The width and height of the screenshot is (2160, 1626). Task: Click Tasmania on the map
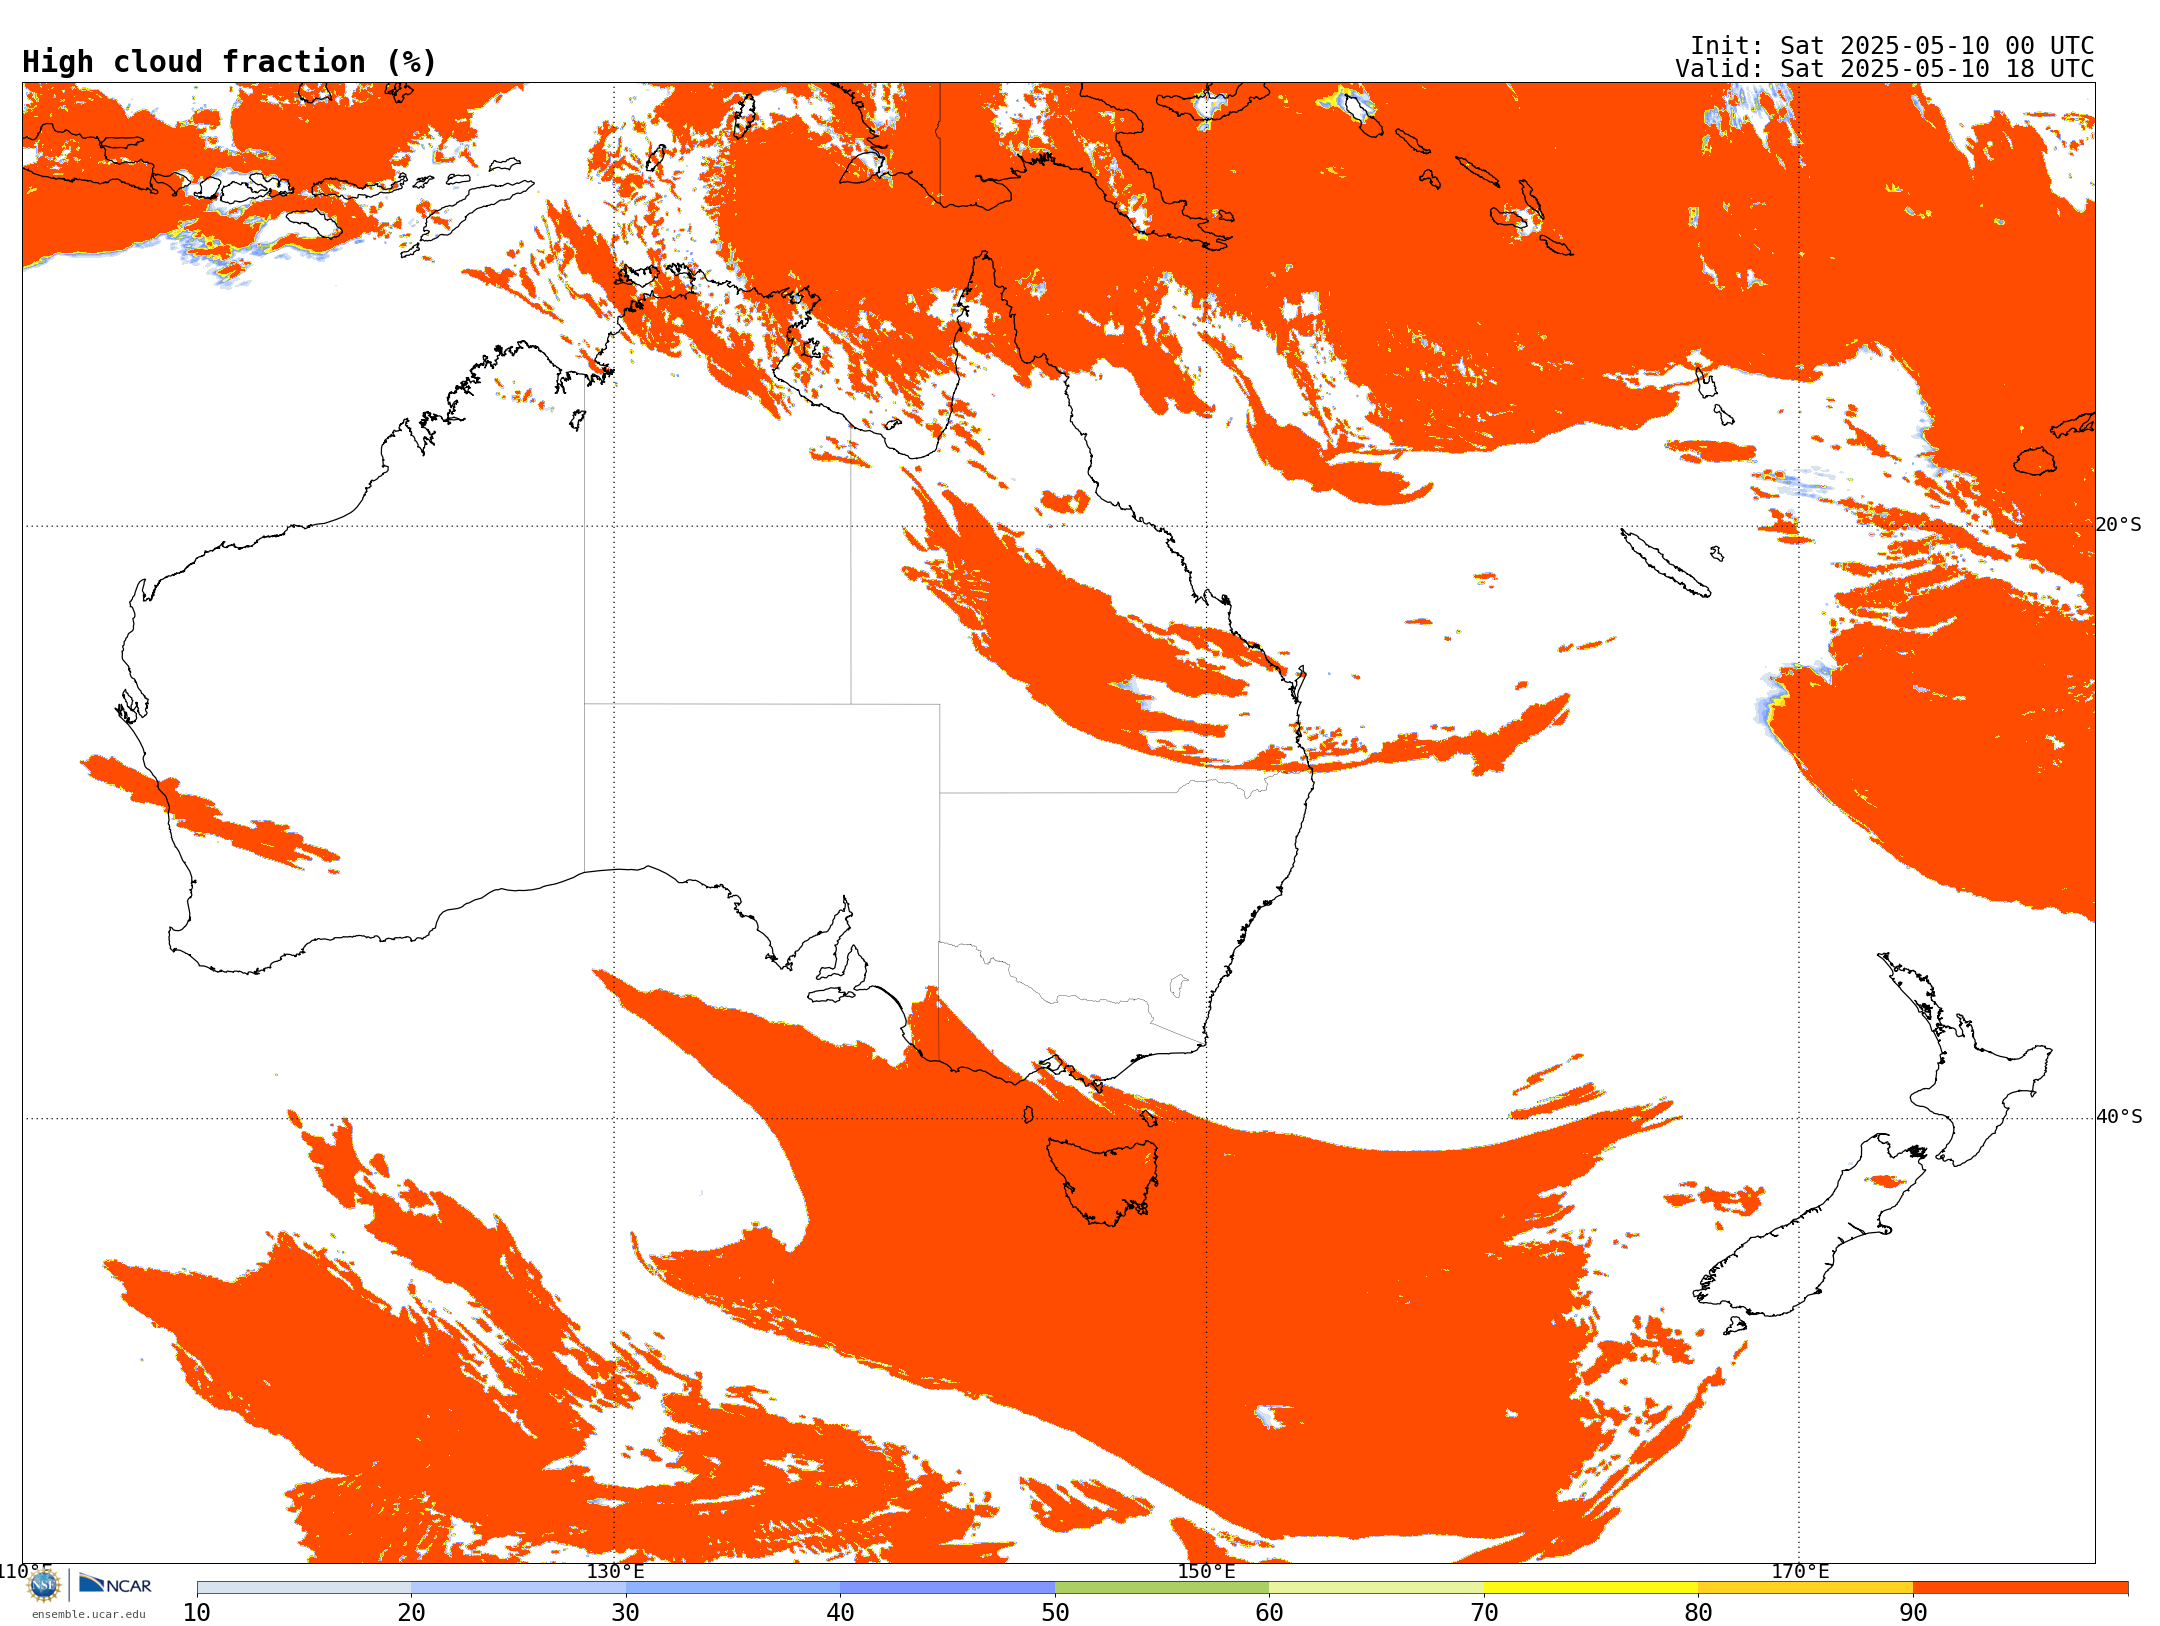[x=1104, y=1180]
